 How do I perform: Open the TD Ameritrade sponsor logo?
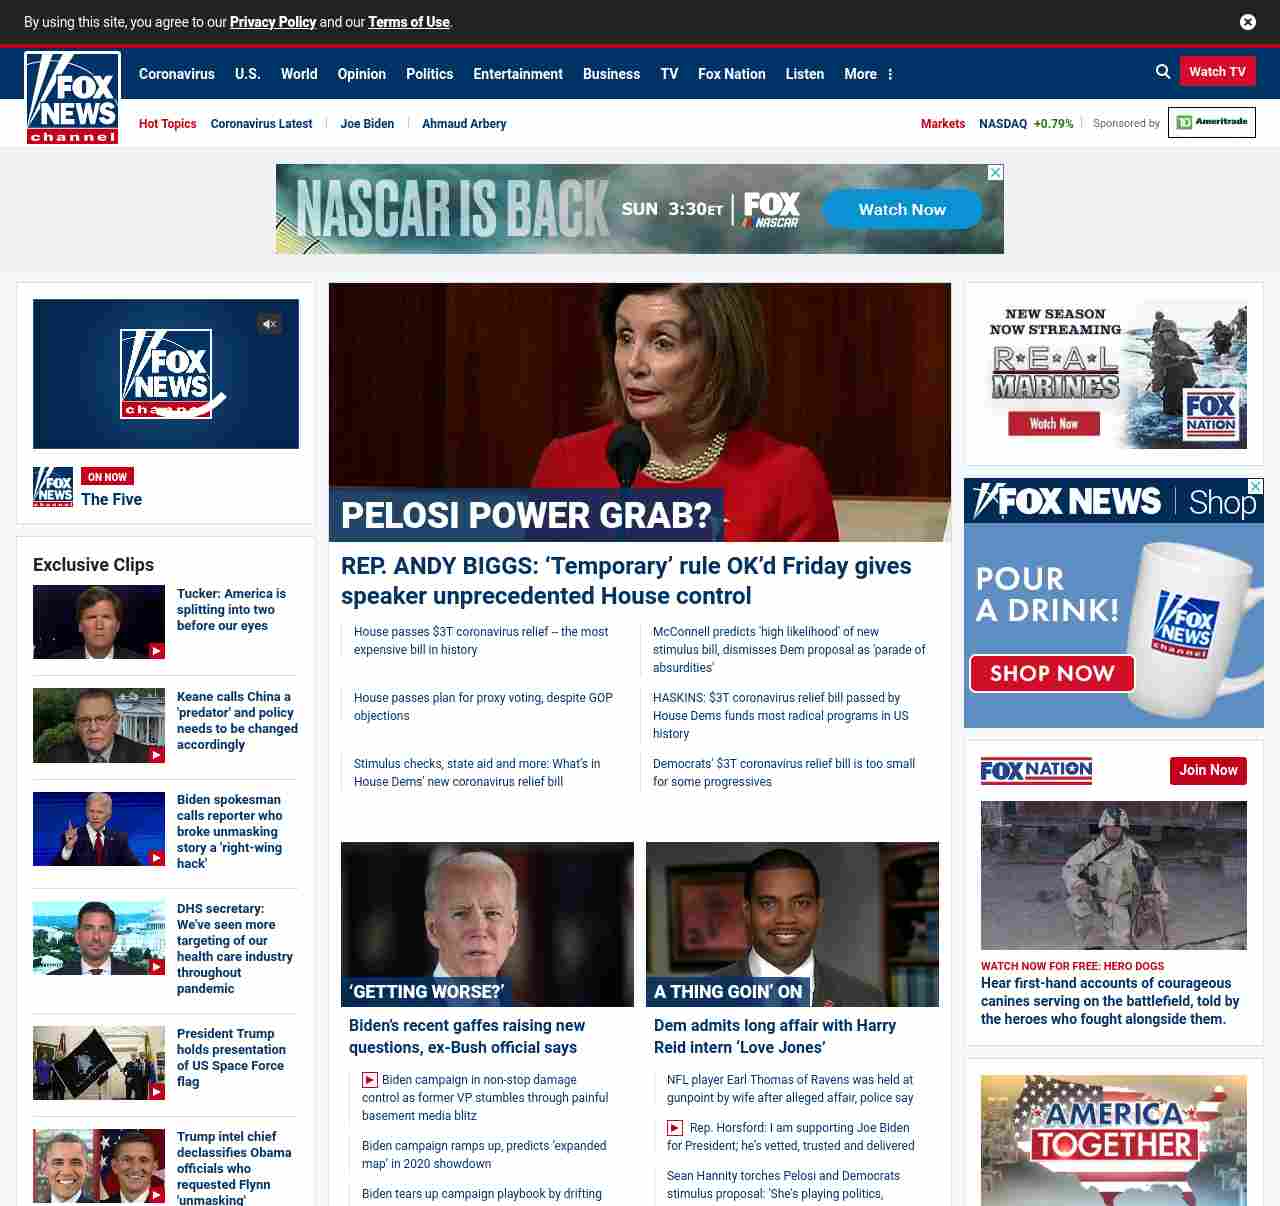click(1211, 122)
